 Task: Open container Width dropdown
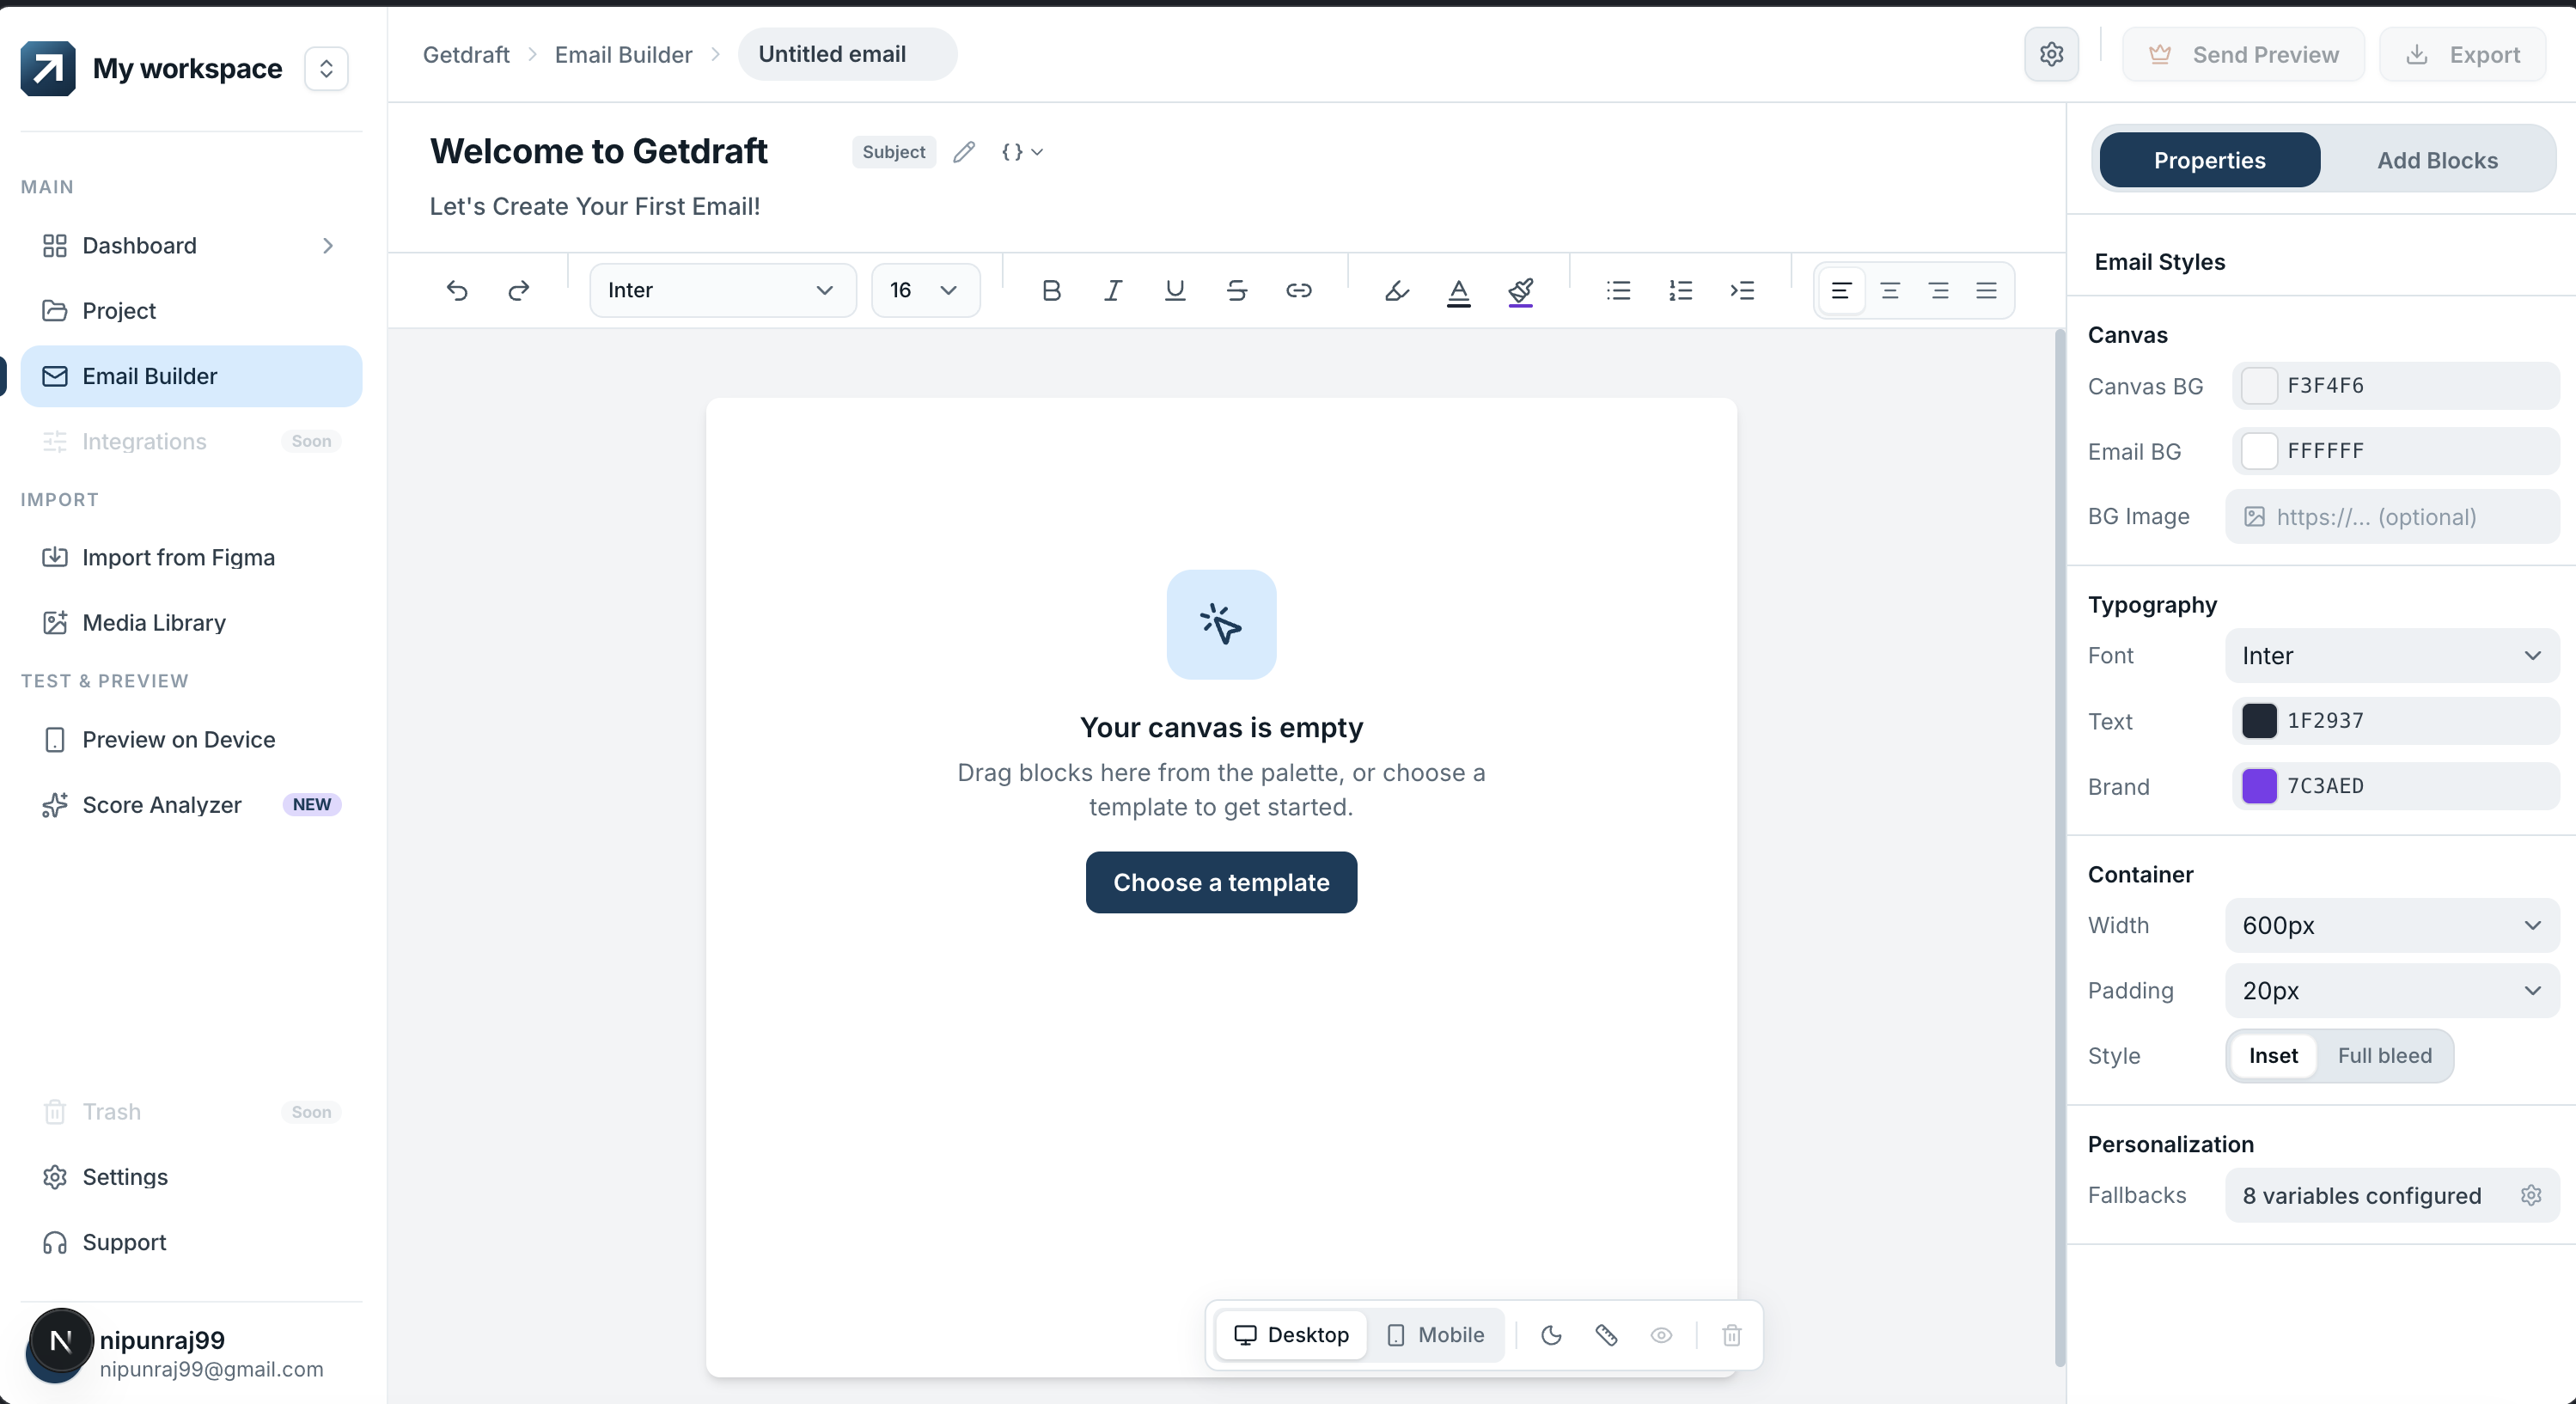pos(2392,925)
